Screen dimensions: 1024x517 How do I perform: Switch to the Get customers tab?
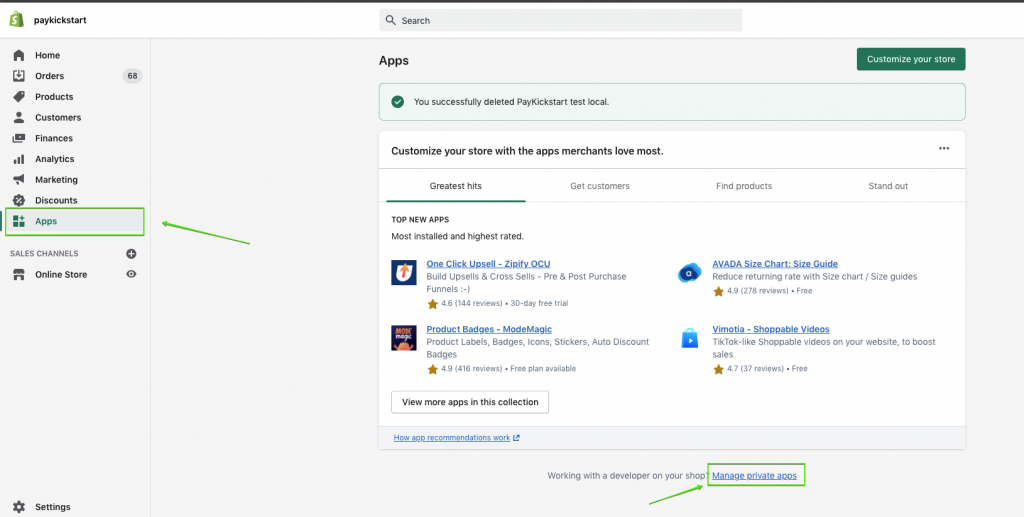point(600,186)
